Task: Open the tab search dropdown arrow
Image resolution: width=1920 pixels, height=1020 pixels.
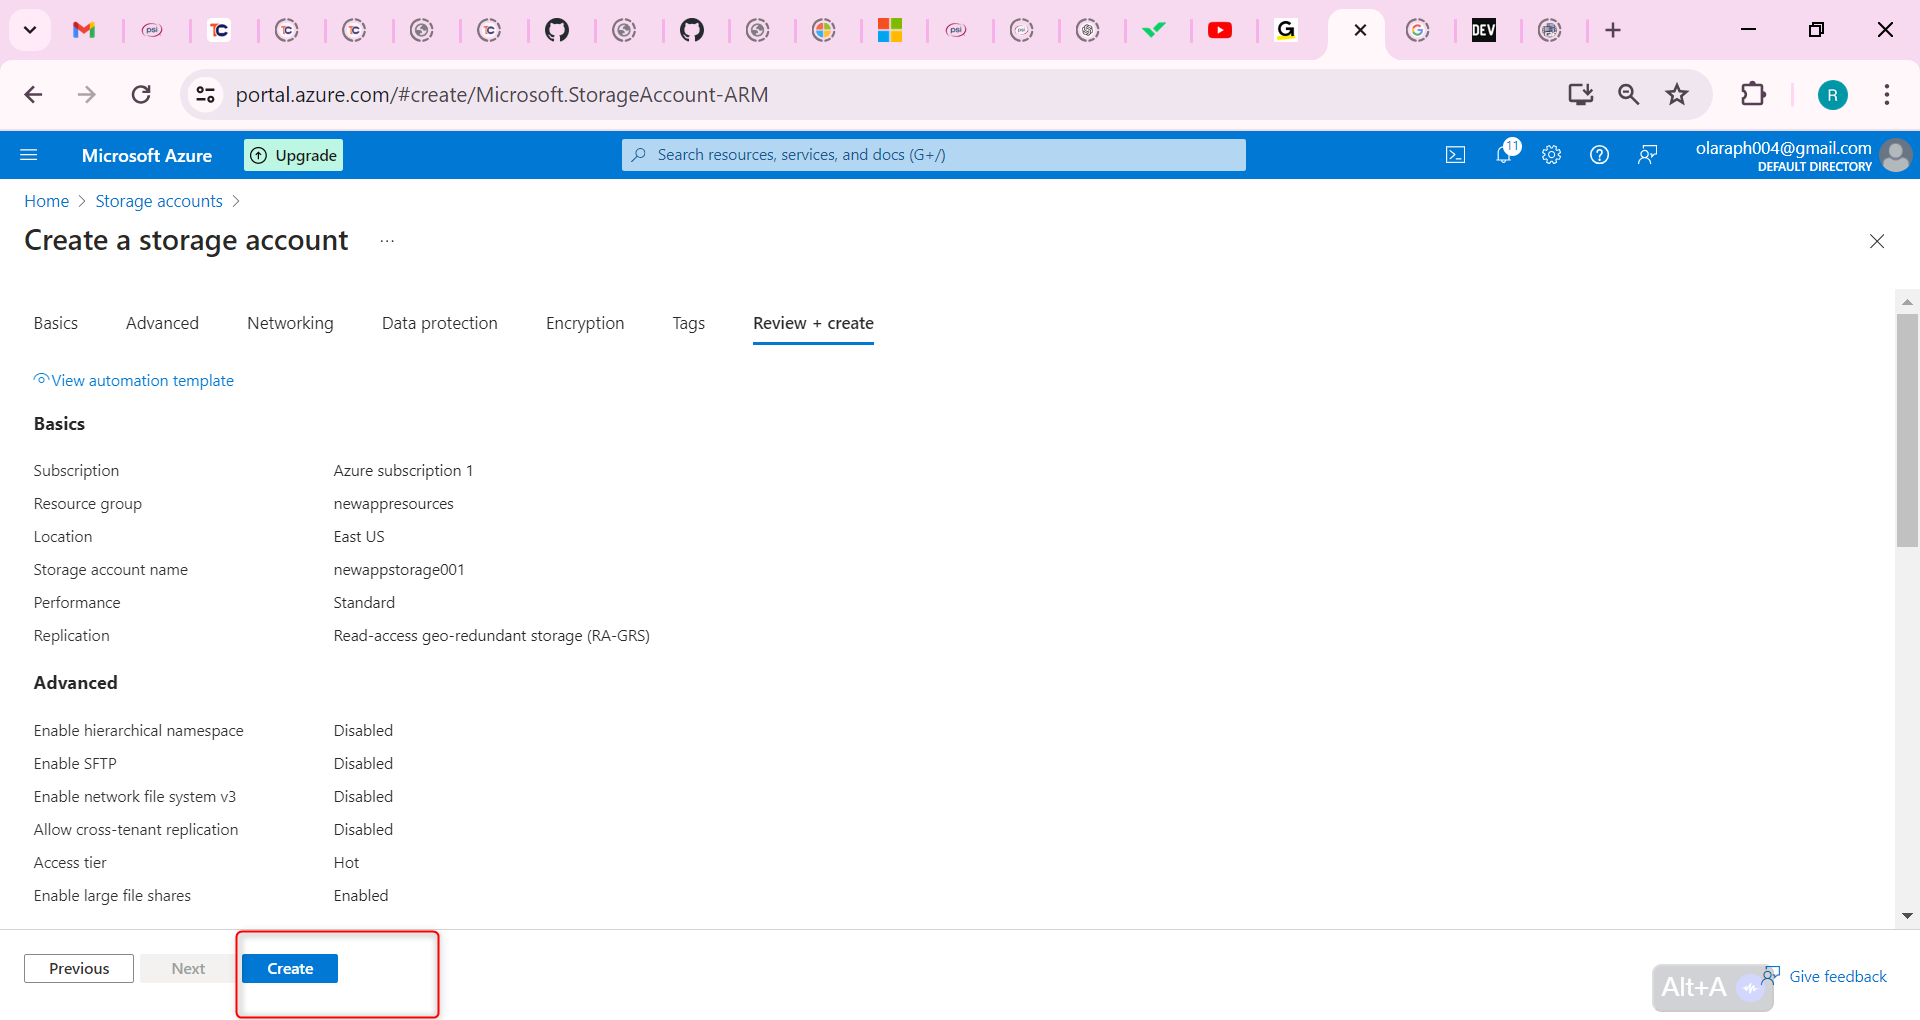Action: pyautogui.click(x=30, y=30)
